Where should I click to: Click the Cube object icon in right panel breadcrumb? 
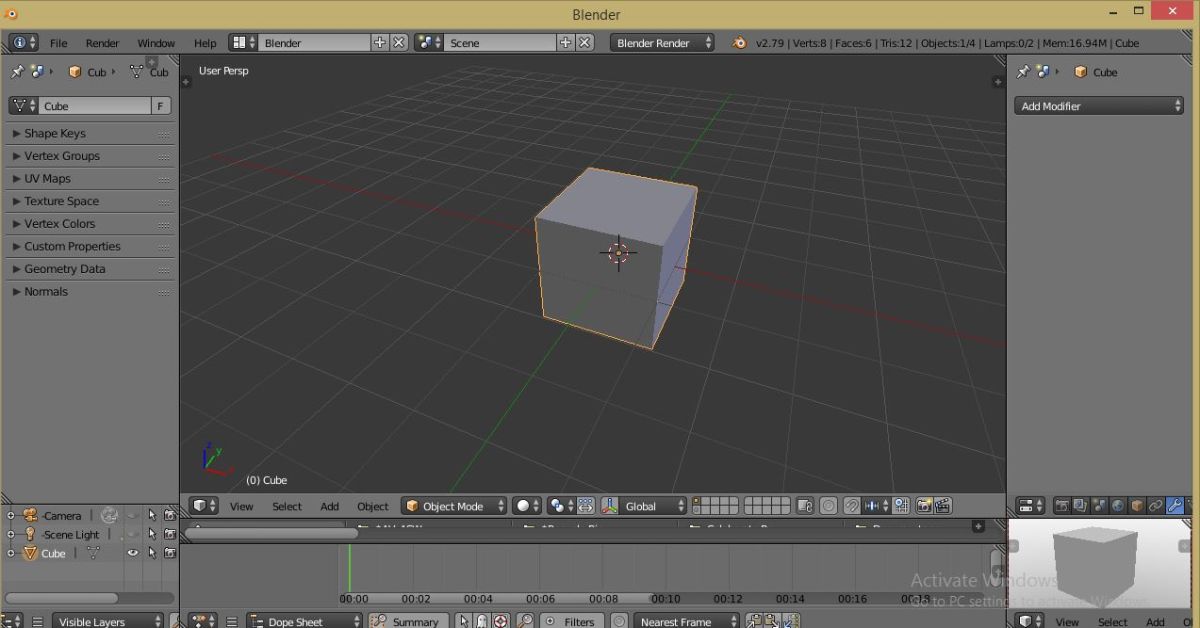point(1082,72)
